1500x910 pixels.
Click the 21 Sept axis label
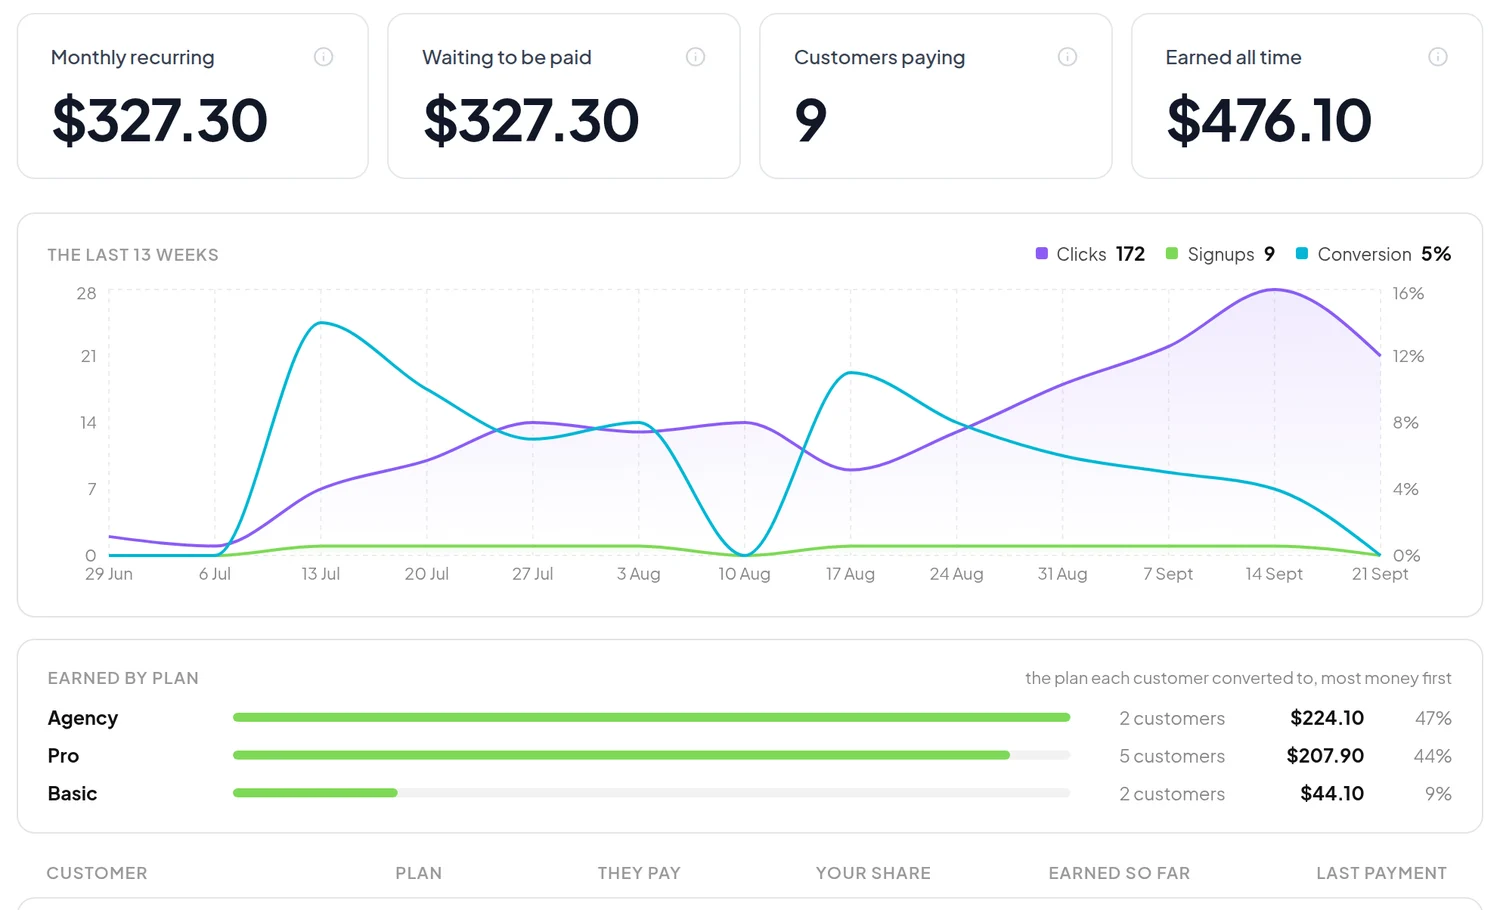pos(1380,574)
